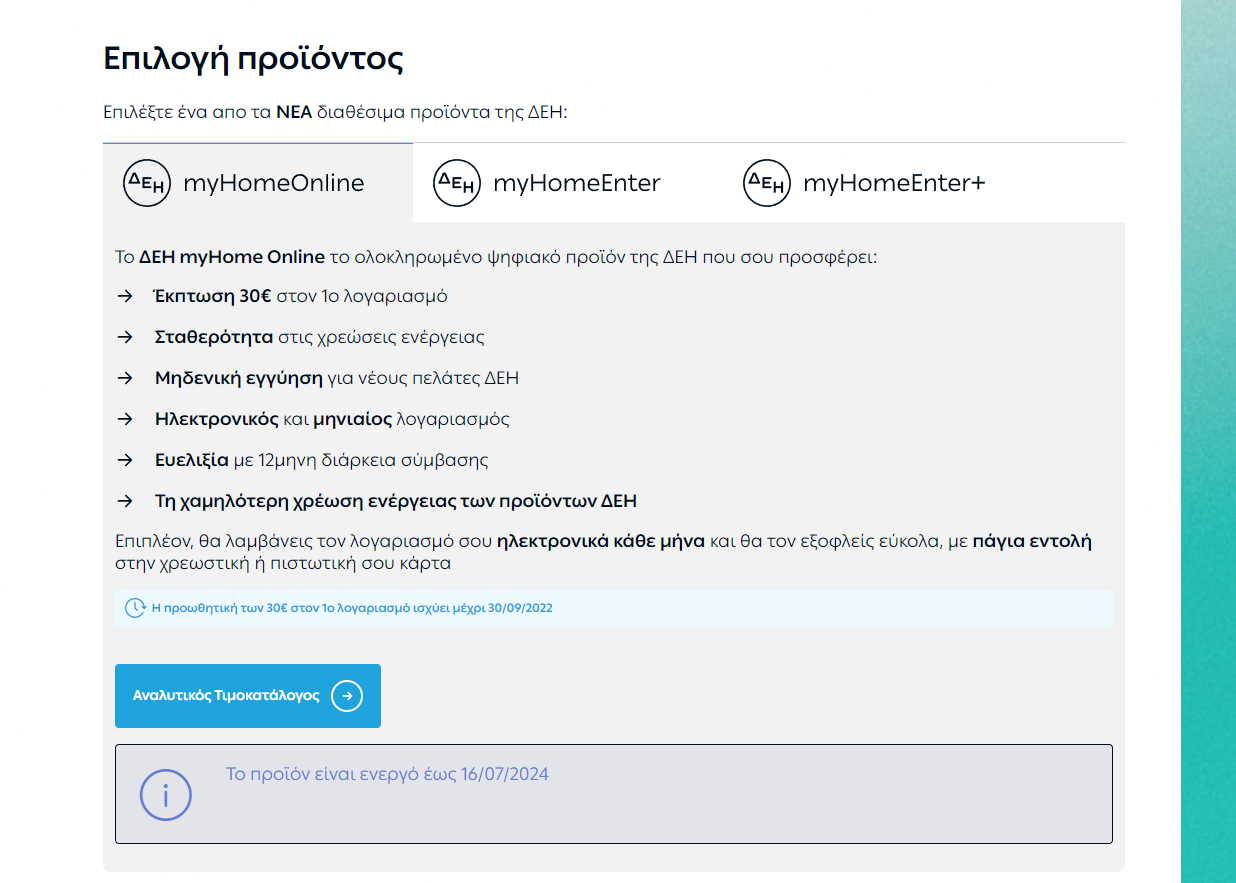Click Τη χαμηλότερη χρέωση ενέργειας των προϊόντων ΔΕΗ
This screenshot has width=1236, height=883.
click(x=396, y=501)
